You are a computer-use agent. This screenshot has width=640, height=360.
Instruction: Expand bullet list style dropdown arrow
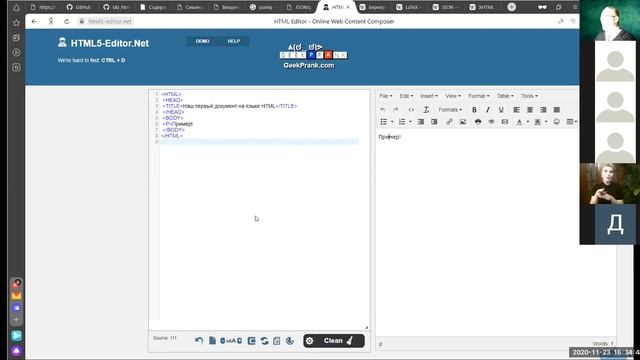(392, 122)
